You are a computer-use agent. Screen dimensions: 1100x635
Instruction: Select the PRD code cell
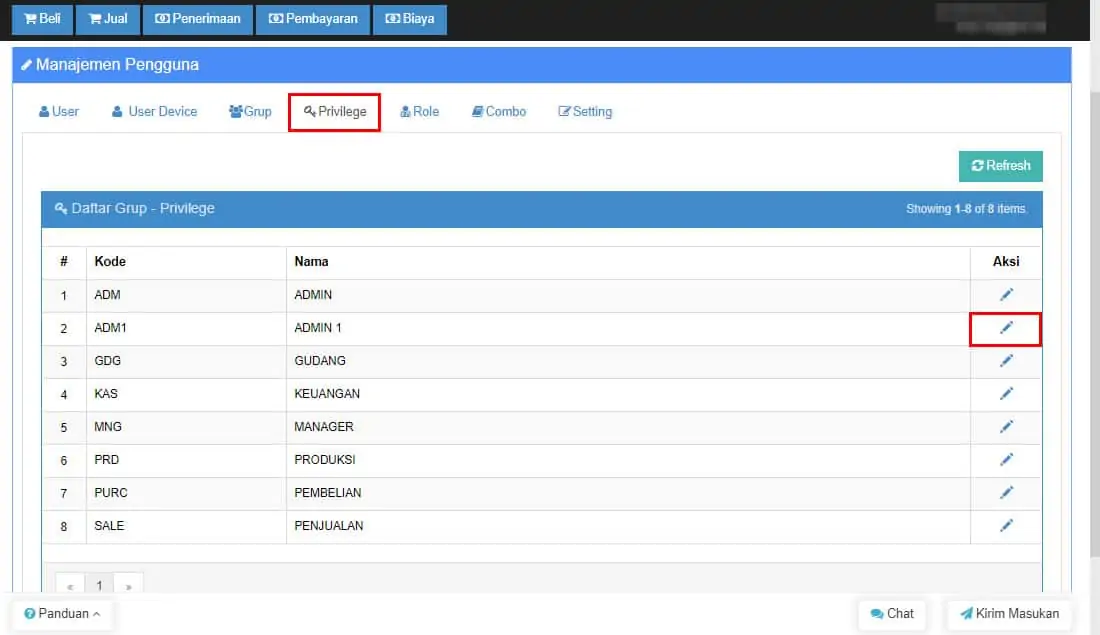(186, 460)
